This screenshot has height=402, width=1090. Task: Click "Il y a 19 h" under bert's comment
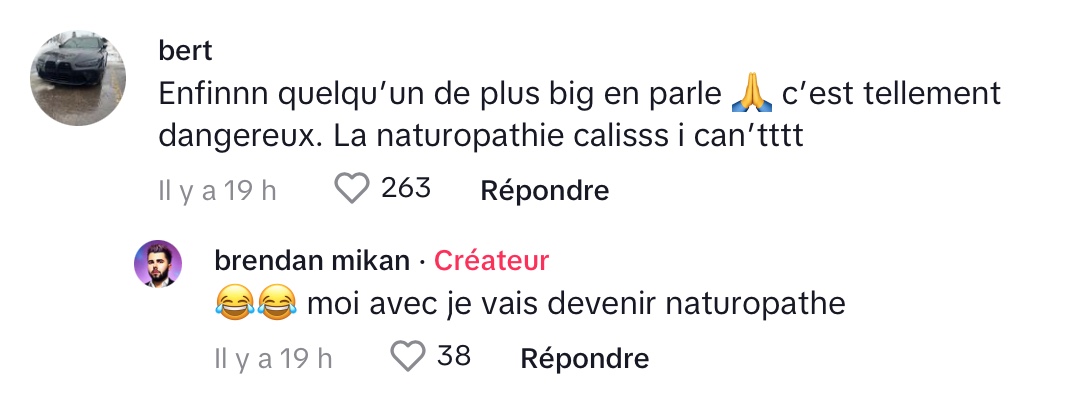[x=217, y=190]
